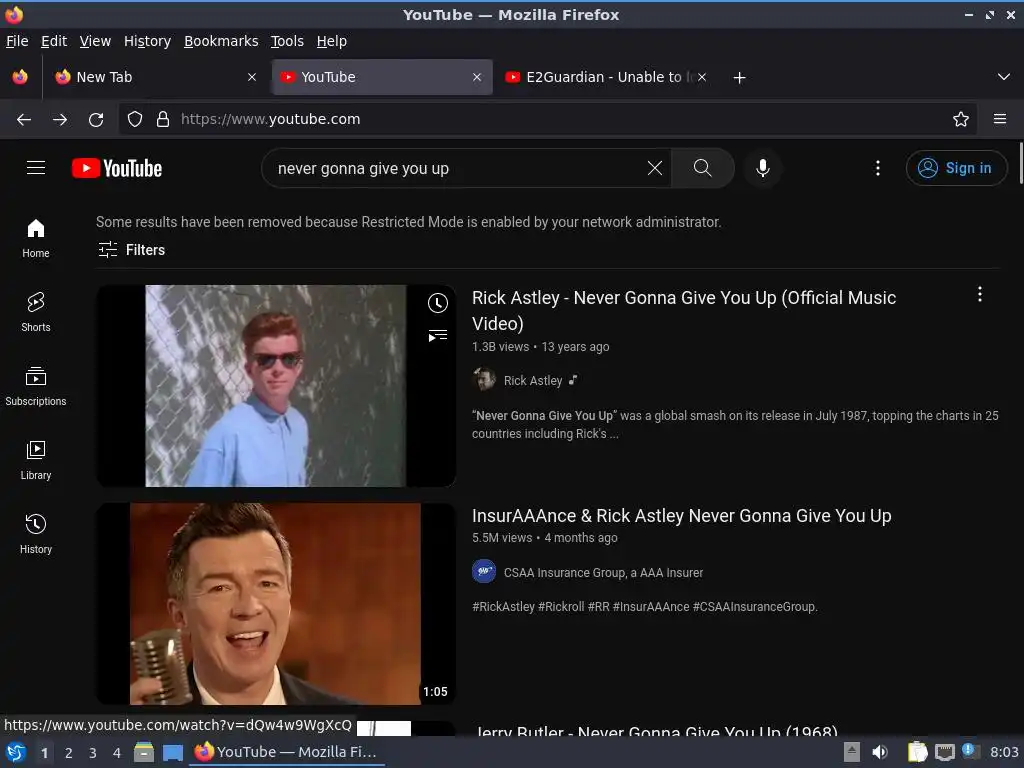
Task: List all tabs dropdown arrow
Action: click(x=1004, y=77)
